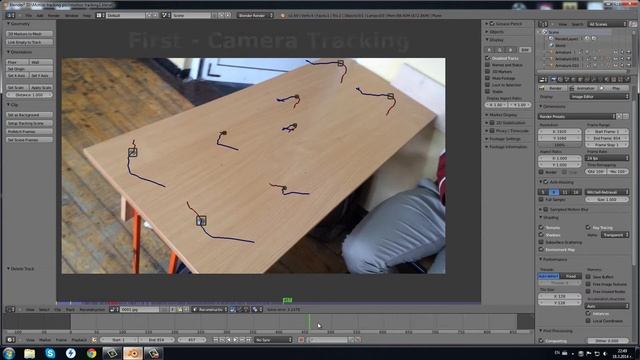This screenshot has width=640, height=360.
Task: Open the Outliner editor type icon
Action: pos(543,24)
